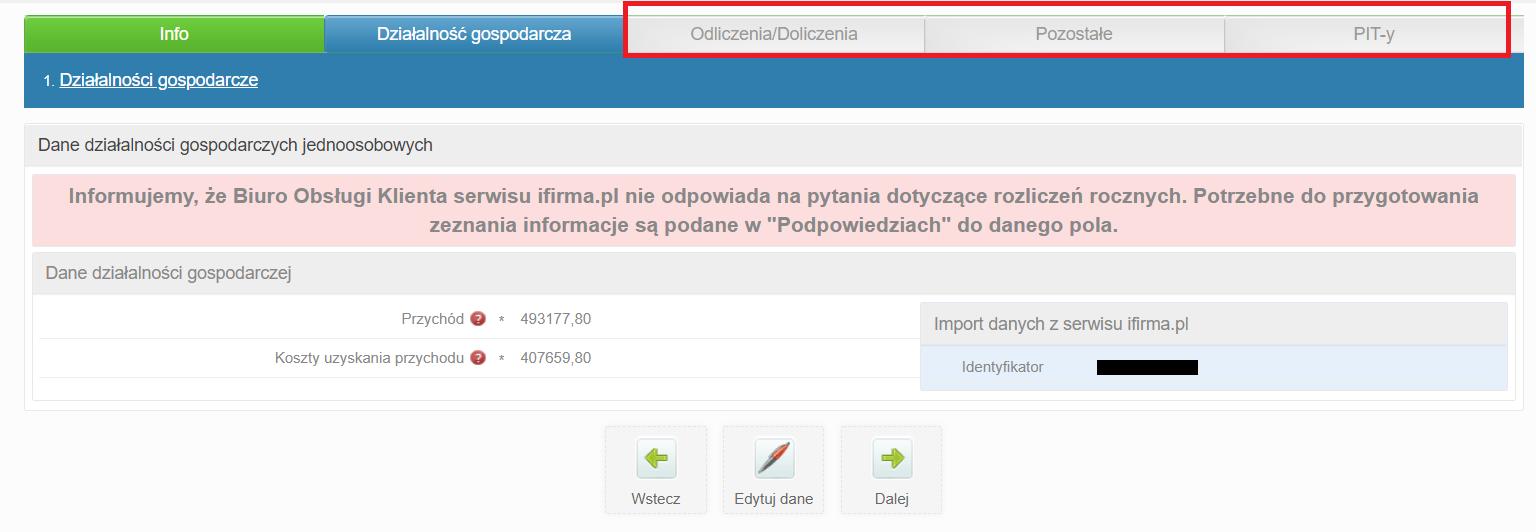Click the pen Edytuj dane icon
This screenshot has width=1536, height=532.
774,459
